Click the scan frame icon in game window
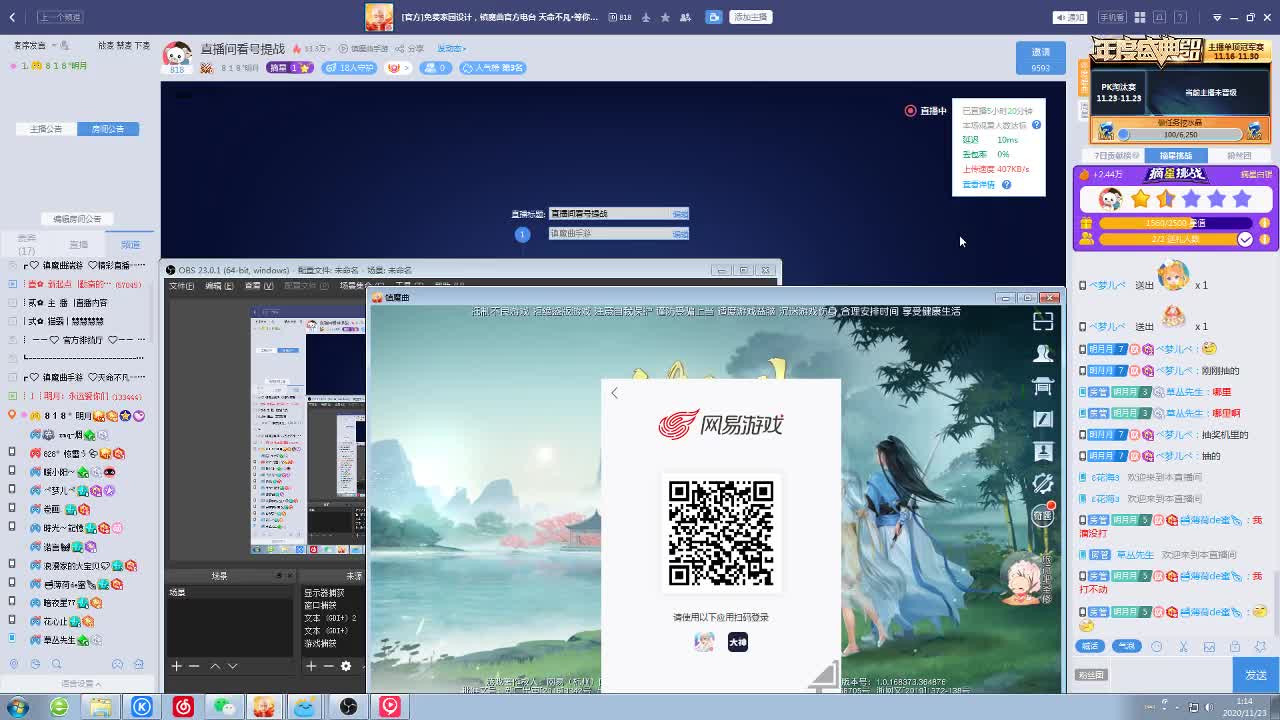The image size is (1280, 720). pyautogui.click(x=1043, y=321)
